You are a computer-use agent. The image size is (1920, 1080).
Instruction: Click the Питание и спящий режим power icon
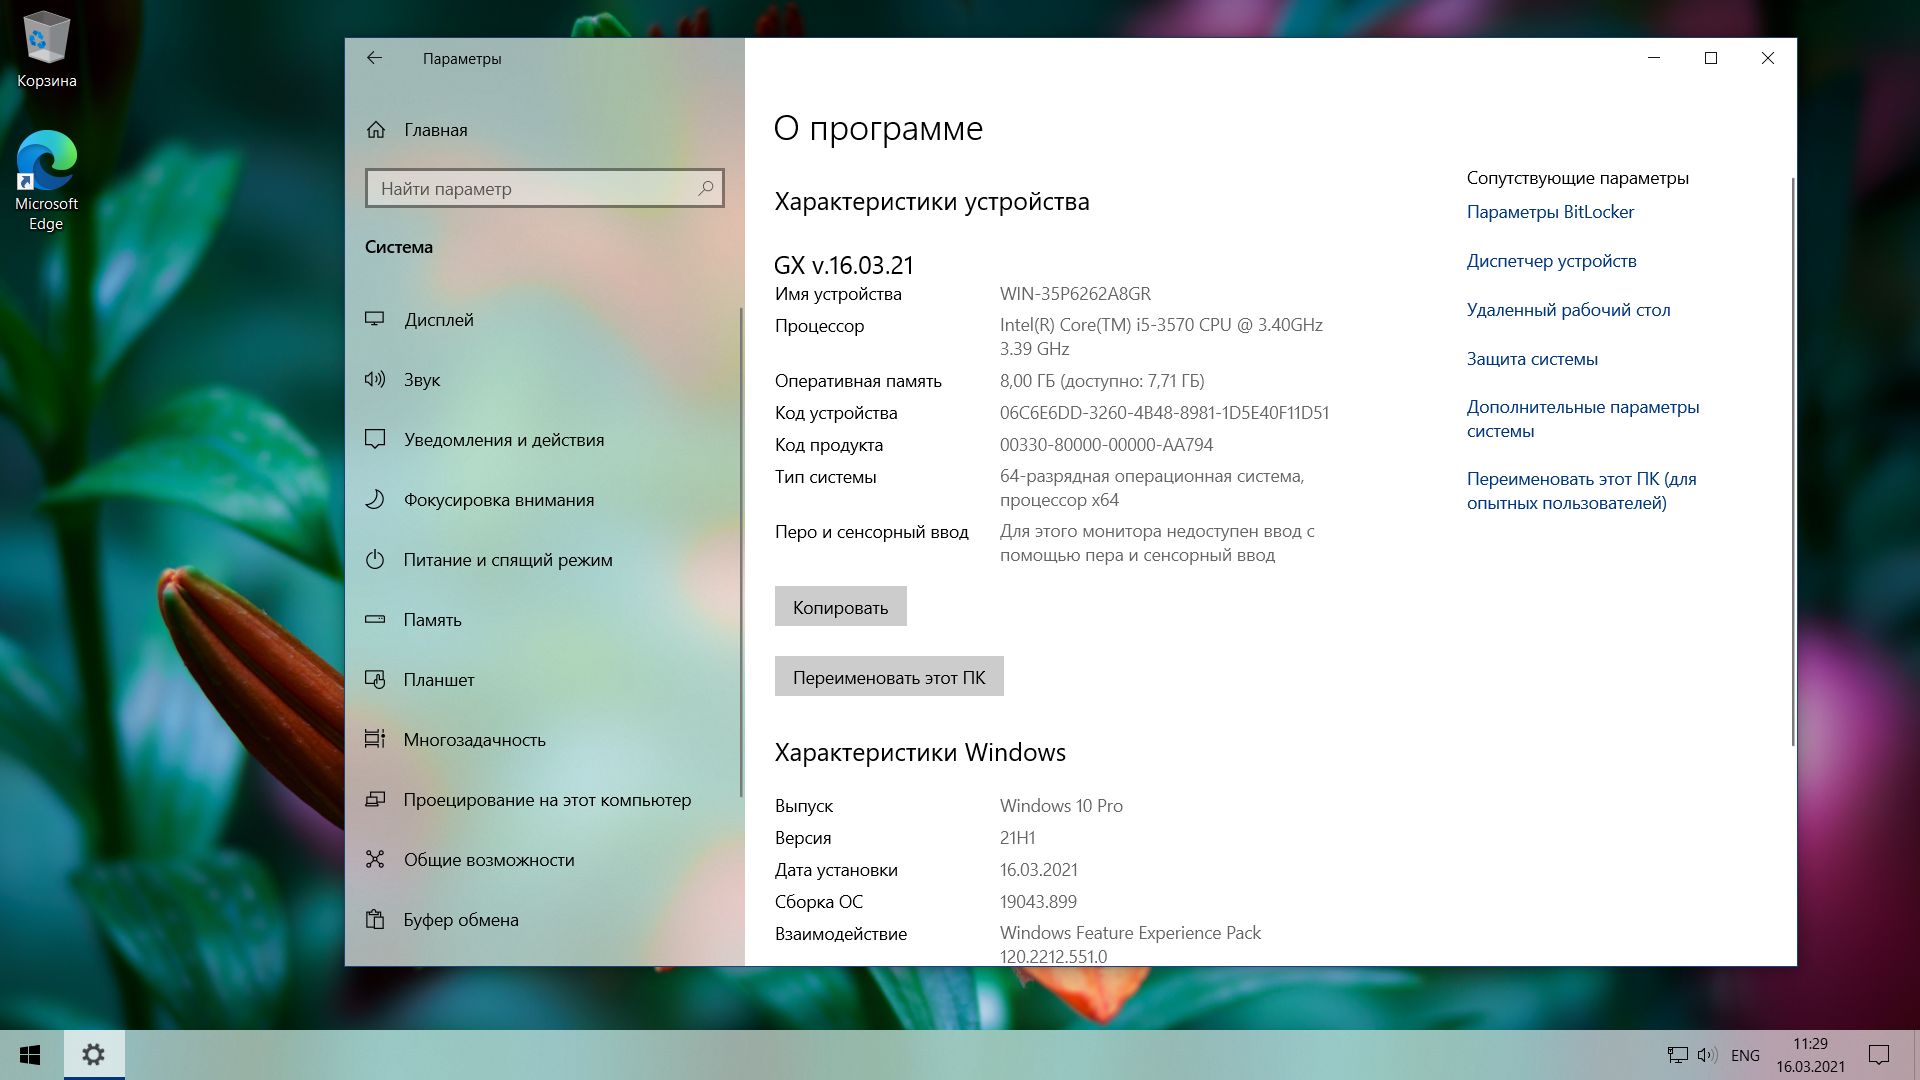coord(375,560)
